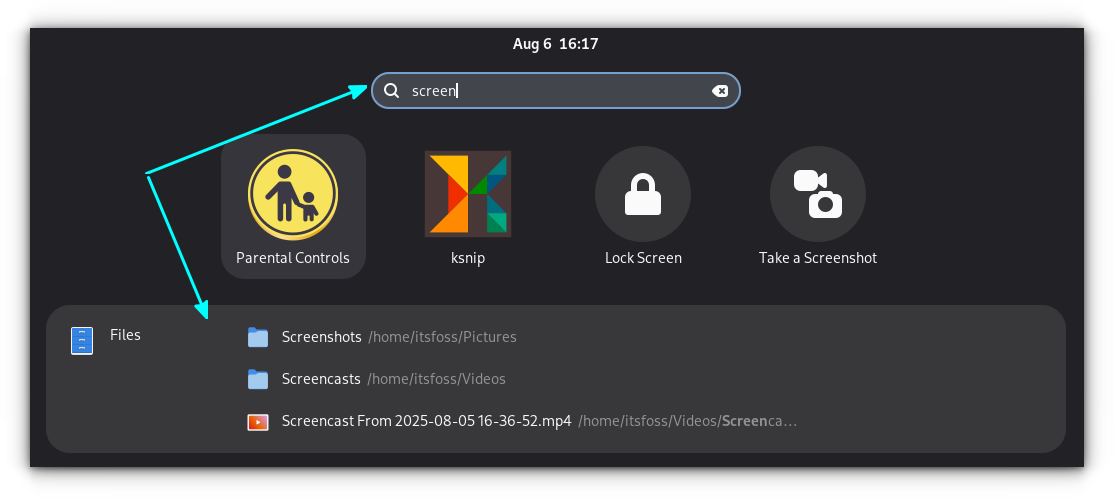Viewport: 1114px width, 499px height.
Task: Click the /home/itsfoss/Pictures path text
Action: pos(442,337)
